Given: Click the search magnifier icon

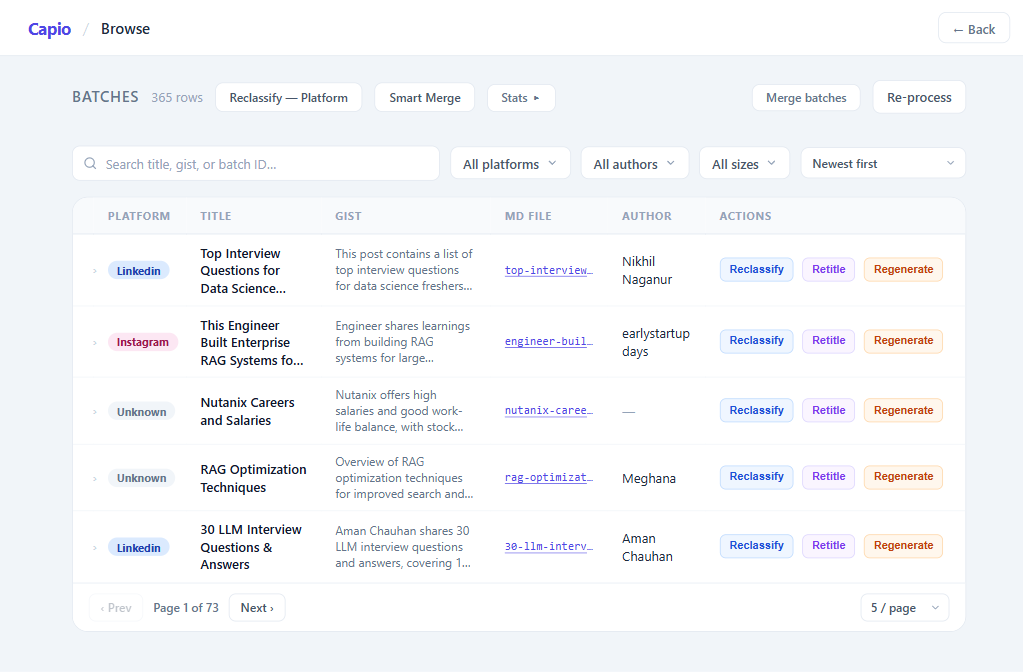Looking at the screenshot, I should coord(90,164).
